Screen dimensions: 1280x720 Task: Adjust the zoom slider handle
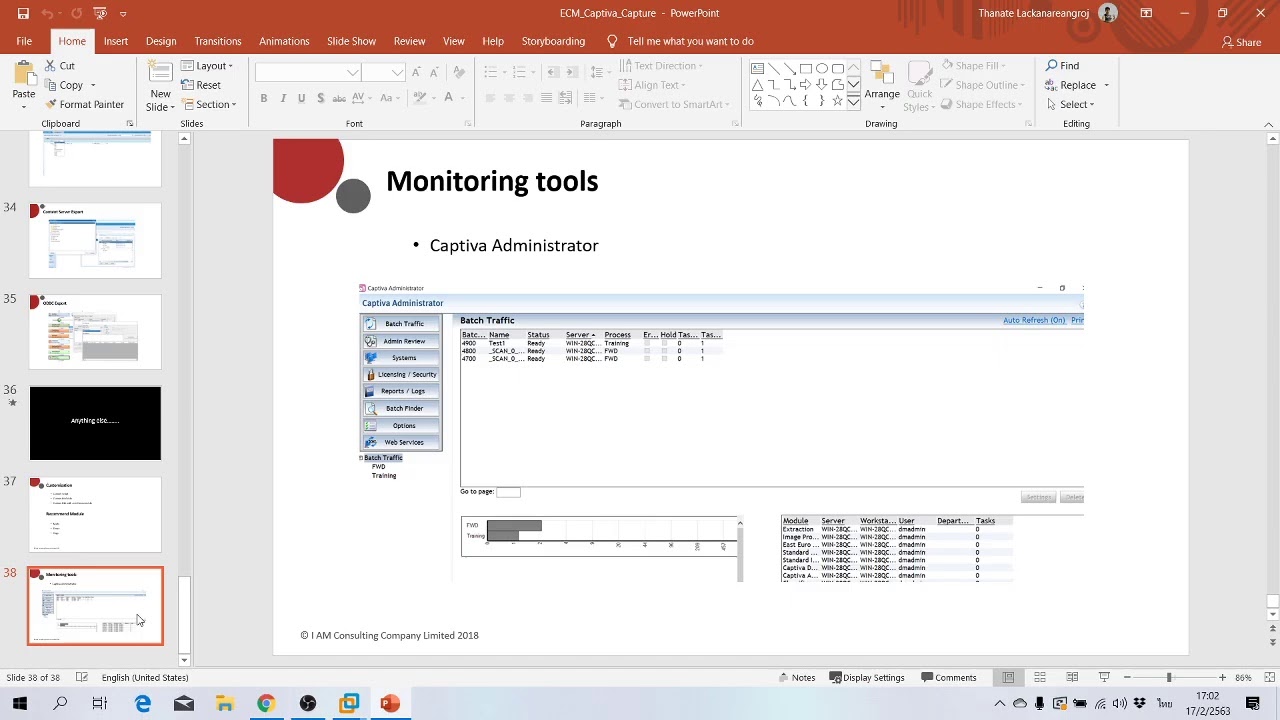click(x=1168, y=677)
